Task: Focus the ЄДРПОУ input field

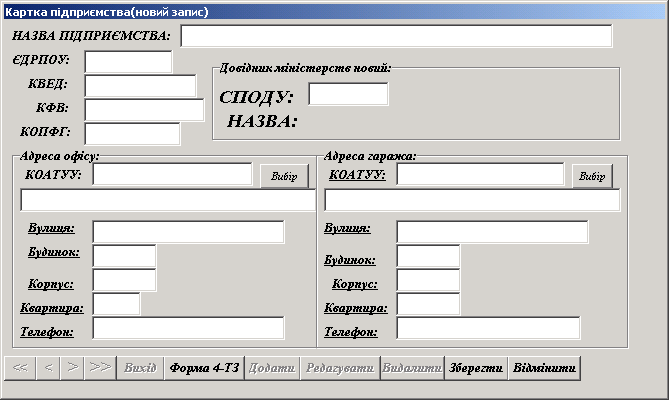Action: pyautogui.click(x=128, y=62)
